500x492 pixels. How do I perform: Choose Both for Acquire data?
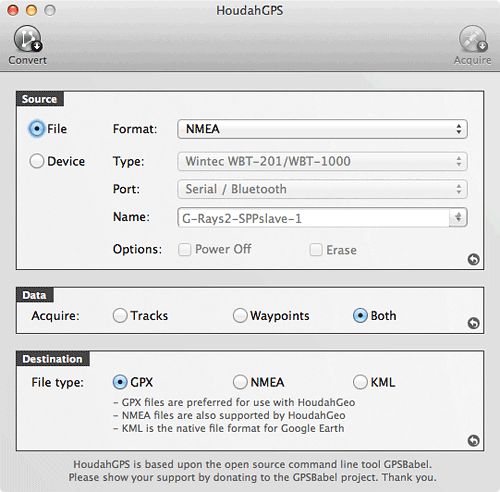pyautogui.click(x=360, y=315)
